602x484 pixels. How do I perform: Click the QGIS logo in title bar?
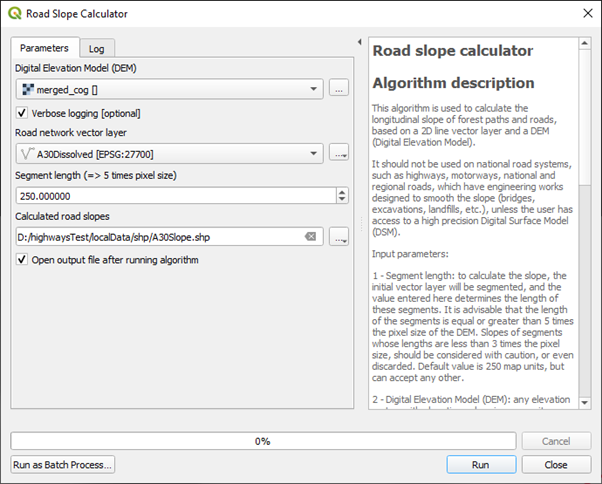click(13, 14)
